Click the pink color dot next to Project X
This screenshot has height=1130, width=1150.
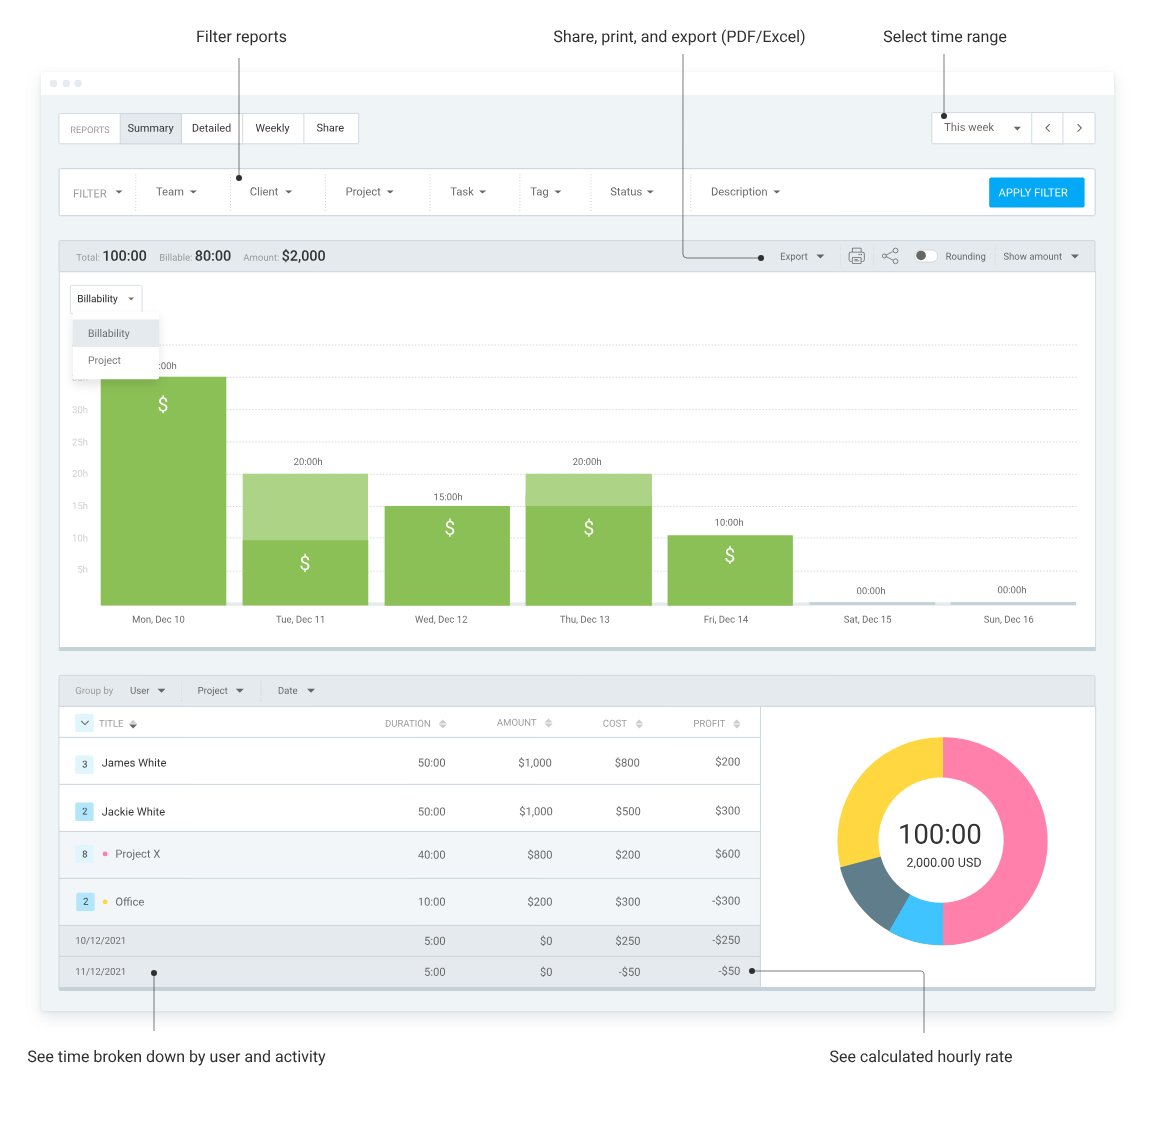click(104, 853)
